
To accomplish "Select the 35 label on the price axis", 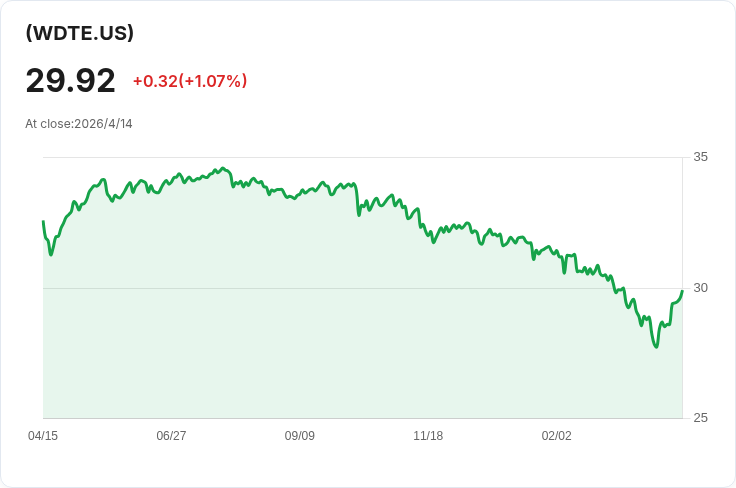I will pos(700,157).
